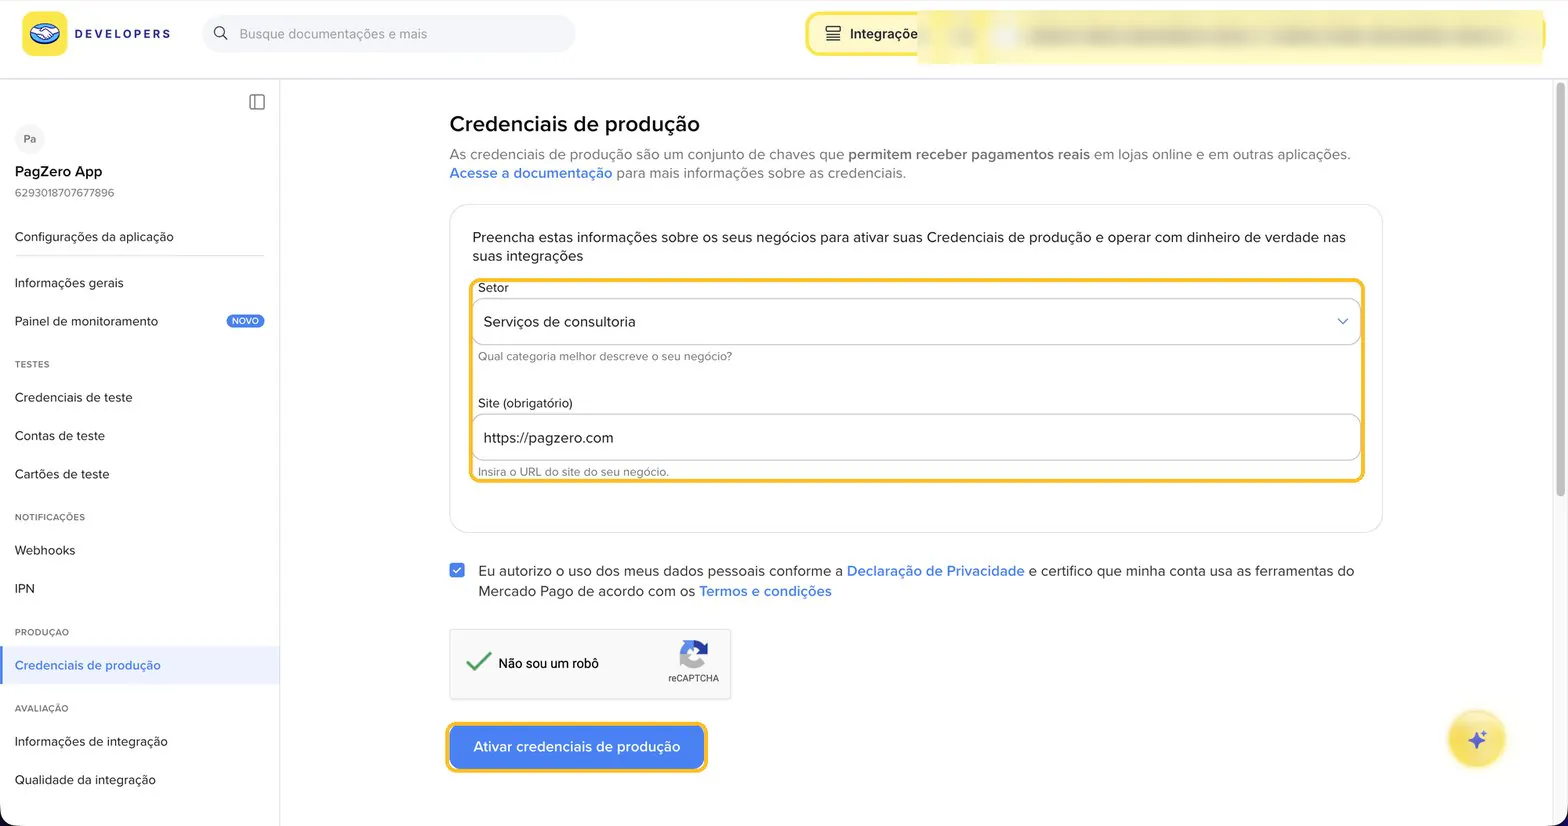Click Ativar credenciais de produção button

pyautogui.click(x=576, y=747)
